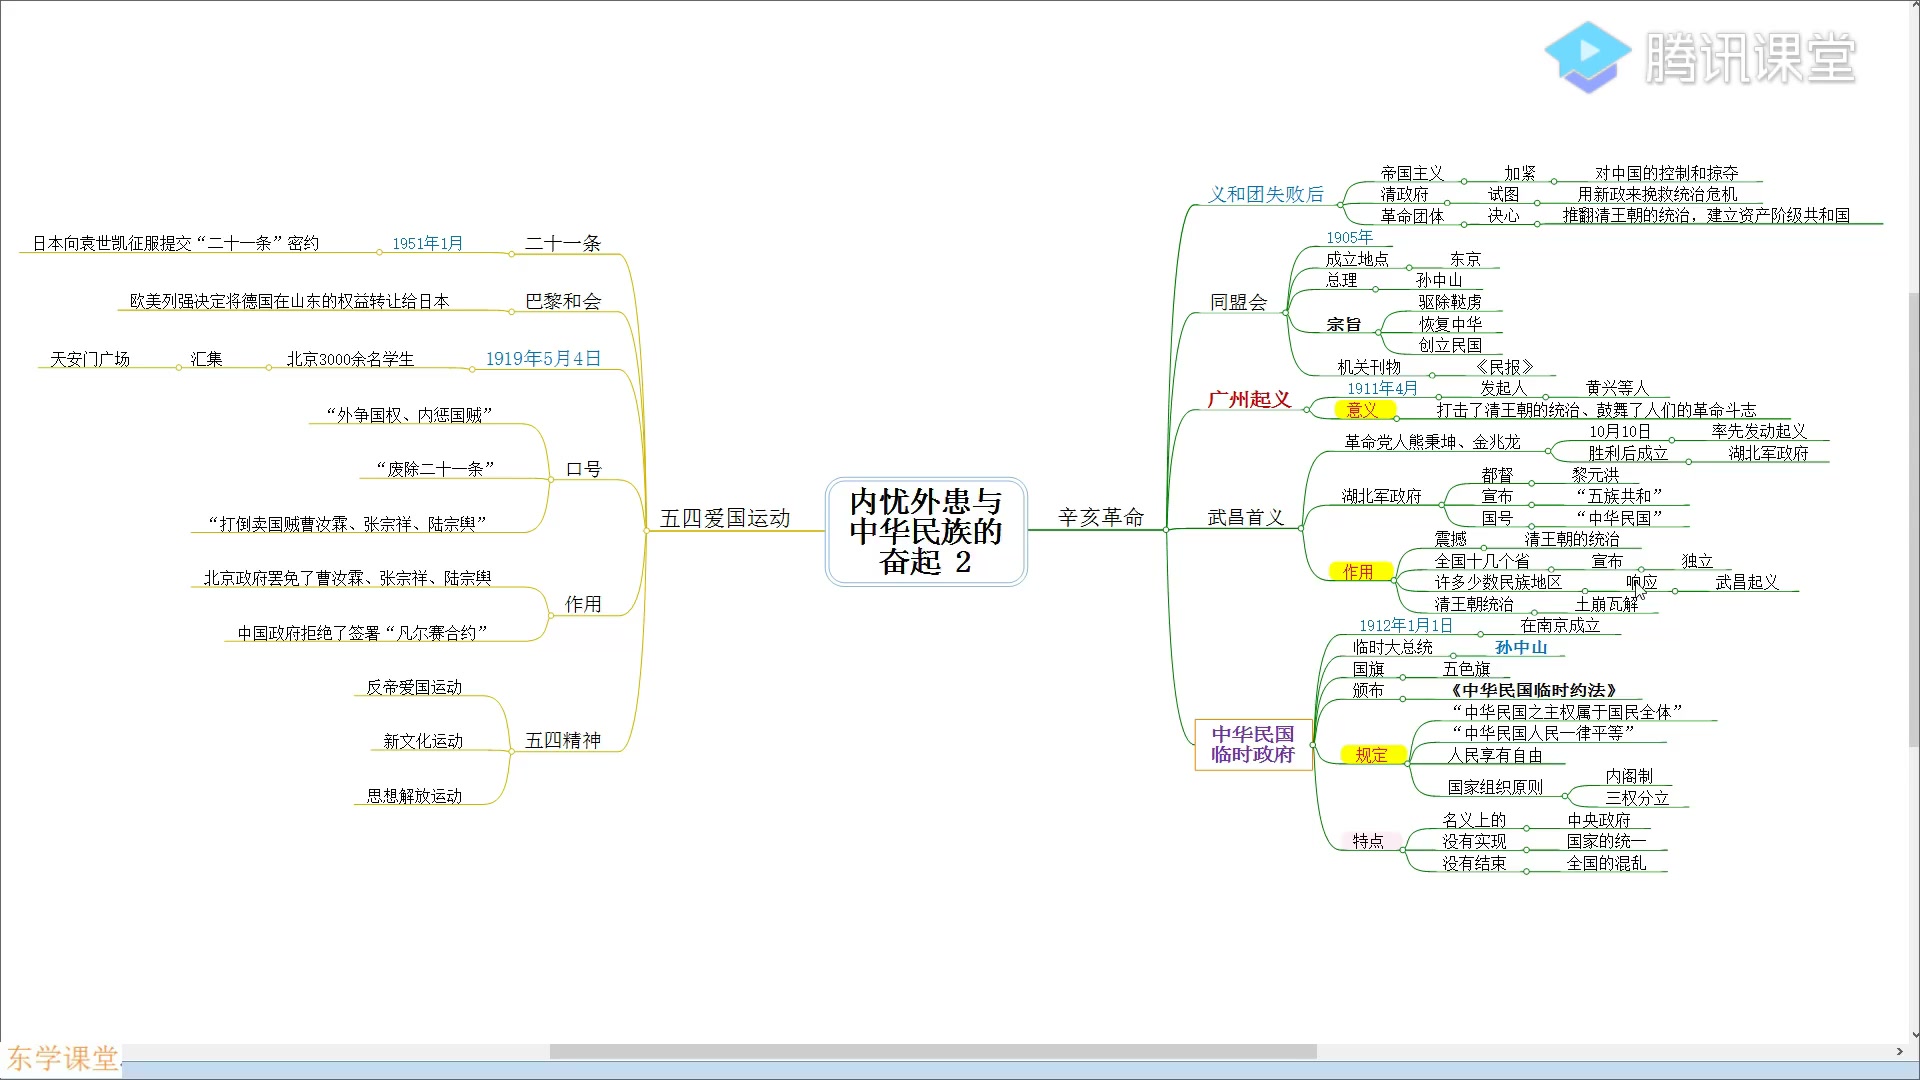Click the 同盟会 node
The width and height of the screenshot is (1920, 1080).
pyautogui.click(x=1238, y=302)
